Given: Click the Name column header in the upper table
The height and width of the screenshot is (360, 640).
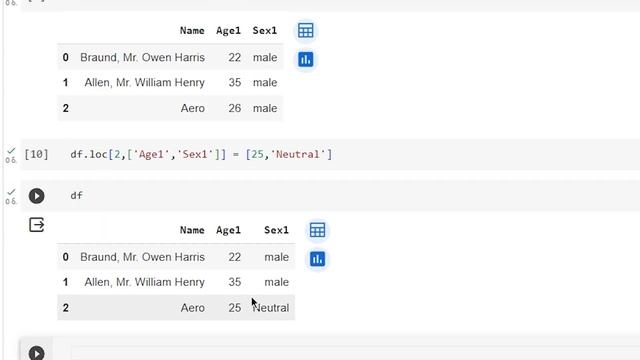Looking at the screenshot, I should point(192,31).
